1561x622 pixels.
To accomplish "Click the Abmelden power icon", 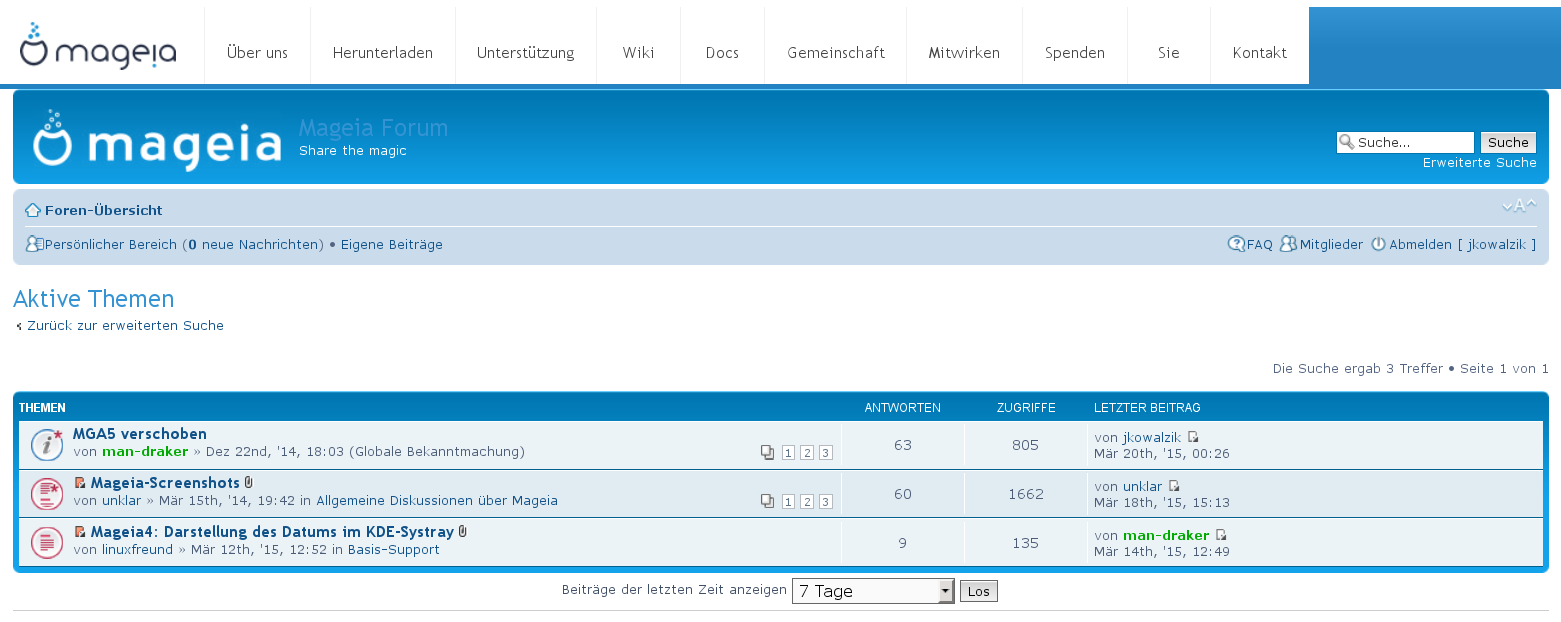I will [x=1378, y=244].
